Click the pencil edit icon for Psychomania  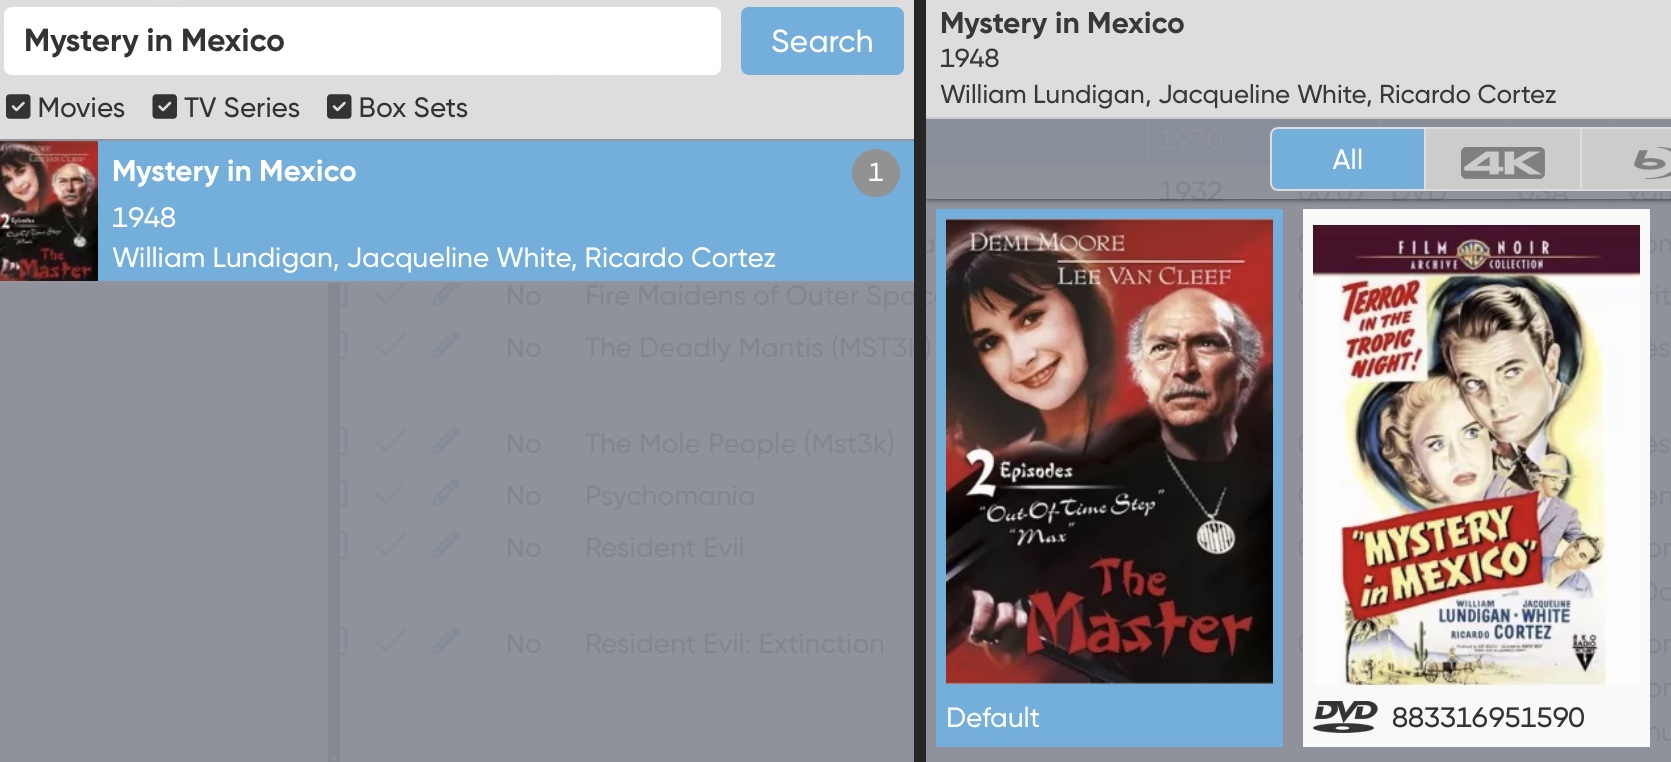(446, 496)
